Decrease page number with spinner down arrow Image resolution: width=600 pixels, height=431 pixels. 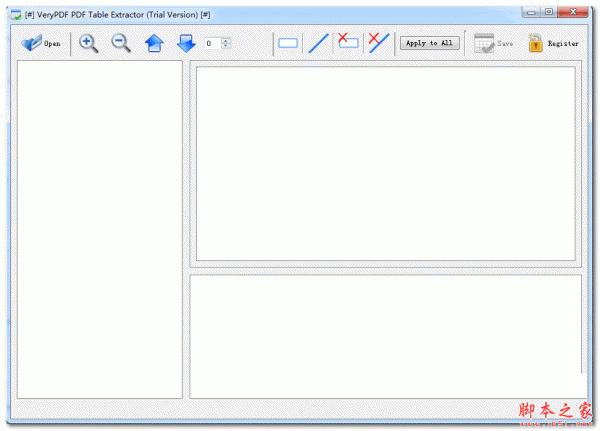226,47
